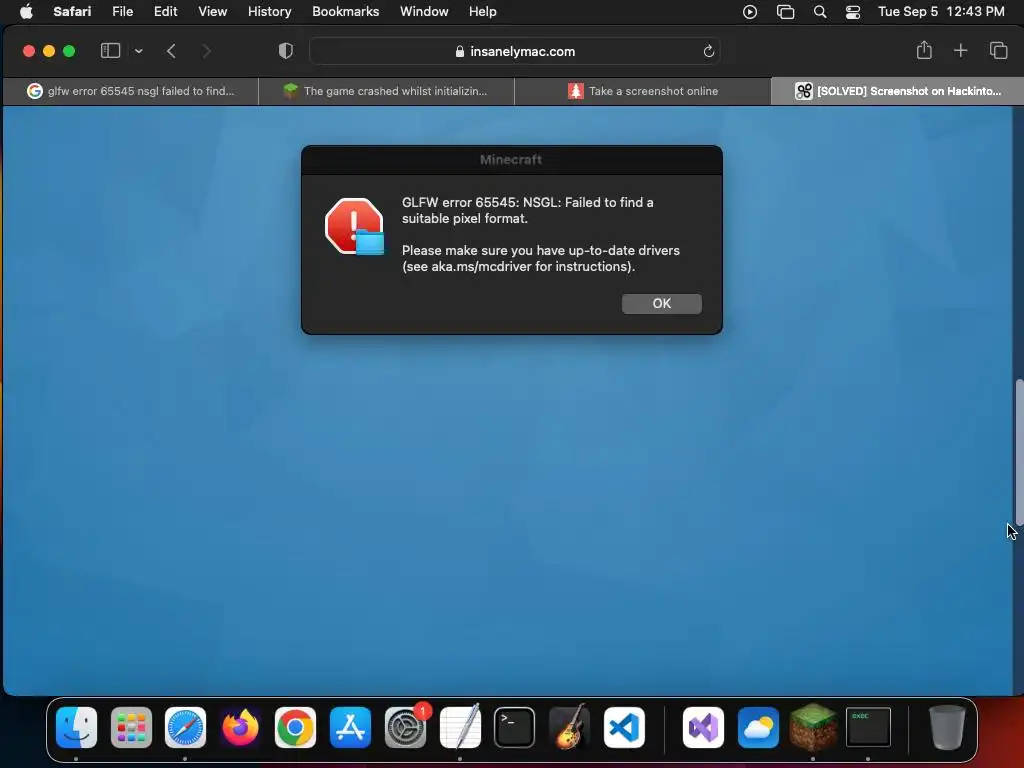The height and width of the screenshot is (768, 1024).
Task: Click the Now Playing menu bar icon
Action: tap(750, 12)
